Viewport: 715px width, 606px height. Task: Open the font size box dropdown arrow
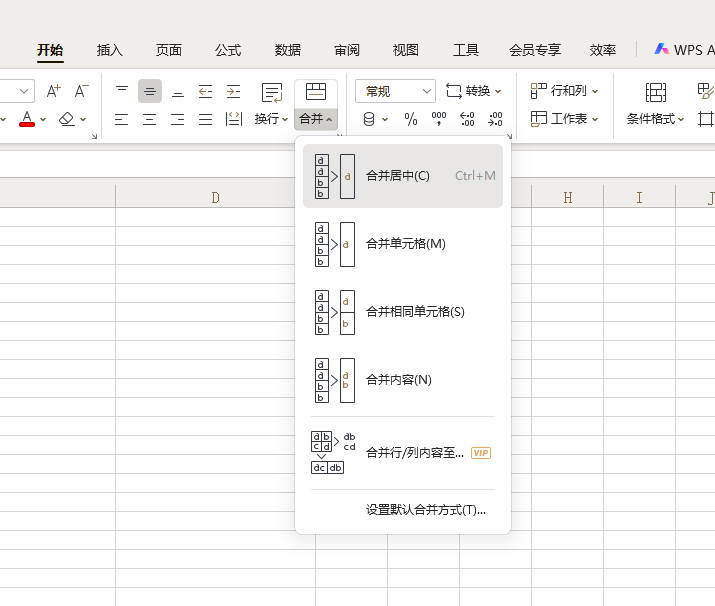click(x=24, y=91)
